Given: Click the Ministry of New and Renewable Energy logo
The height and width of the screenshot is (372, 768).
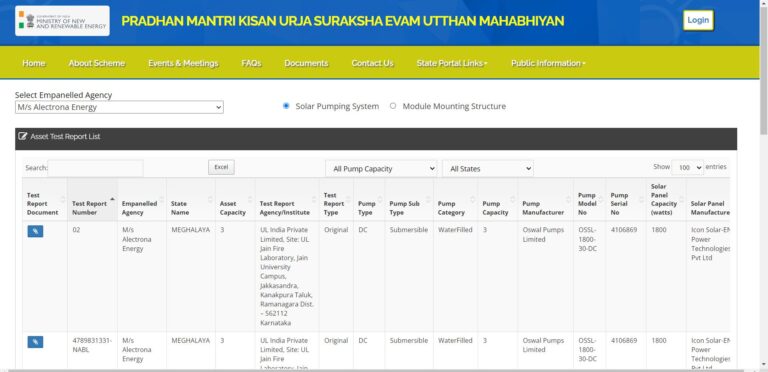Looking at the screenshot, I should [x=62, y=21].
